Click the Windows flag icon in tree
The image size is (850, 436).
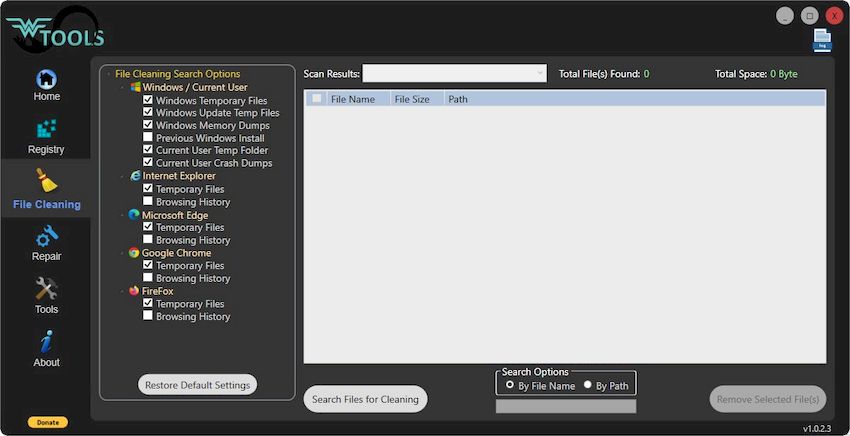[x=136, y=87]
